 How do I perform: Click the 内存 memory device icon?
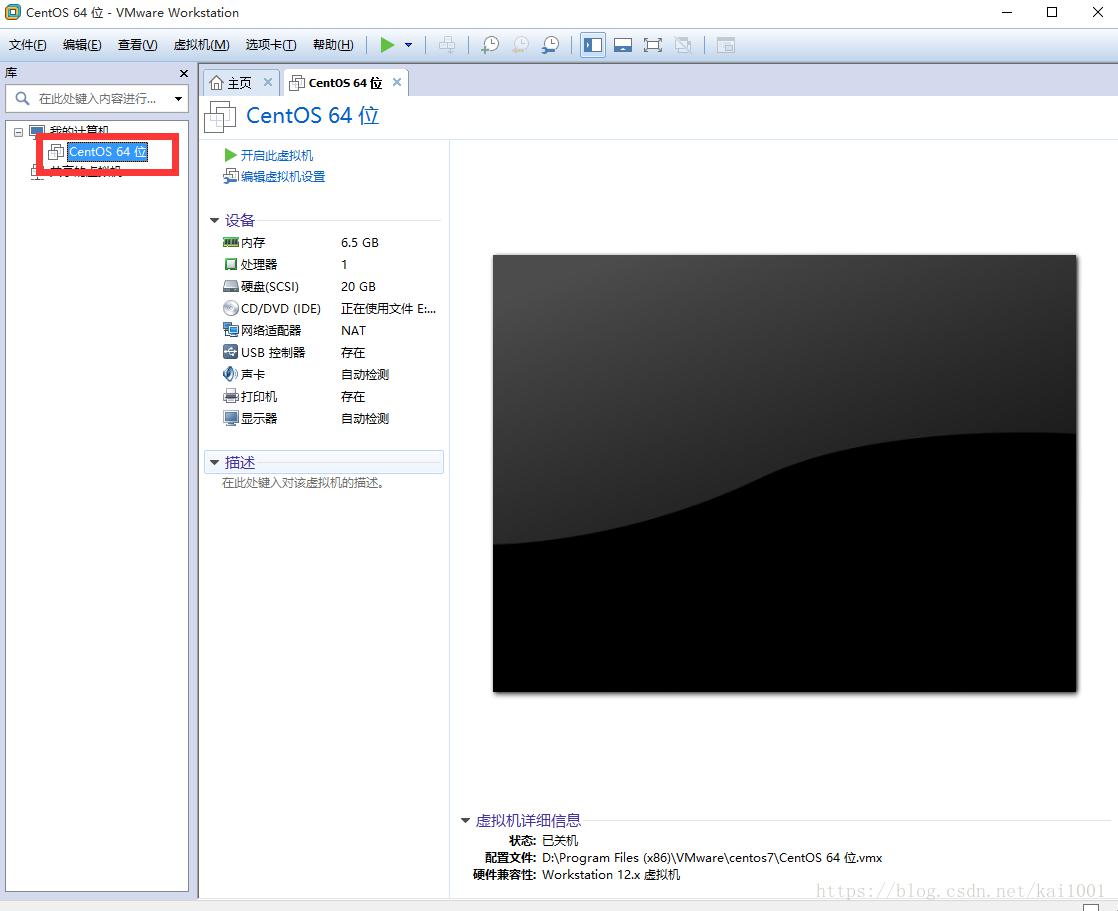pyautogui.click(x=230, y=242)
